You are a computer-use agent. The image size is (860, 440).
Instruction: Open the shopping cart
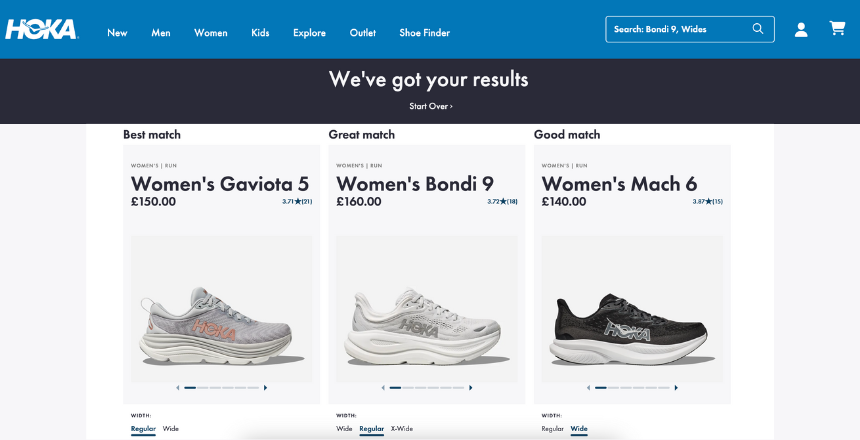[x=837, y=29]
